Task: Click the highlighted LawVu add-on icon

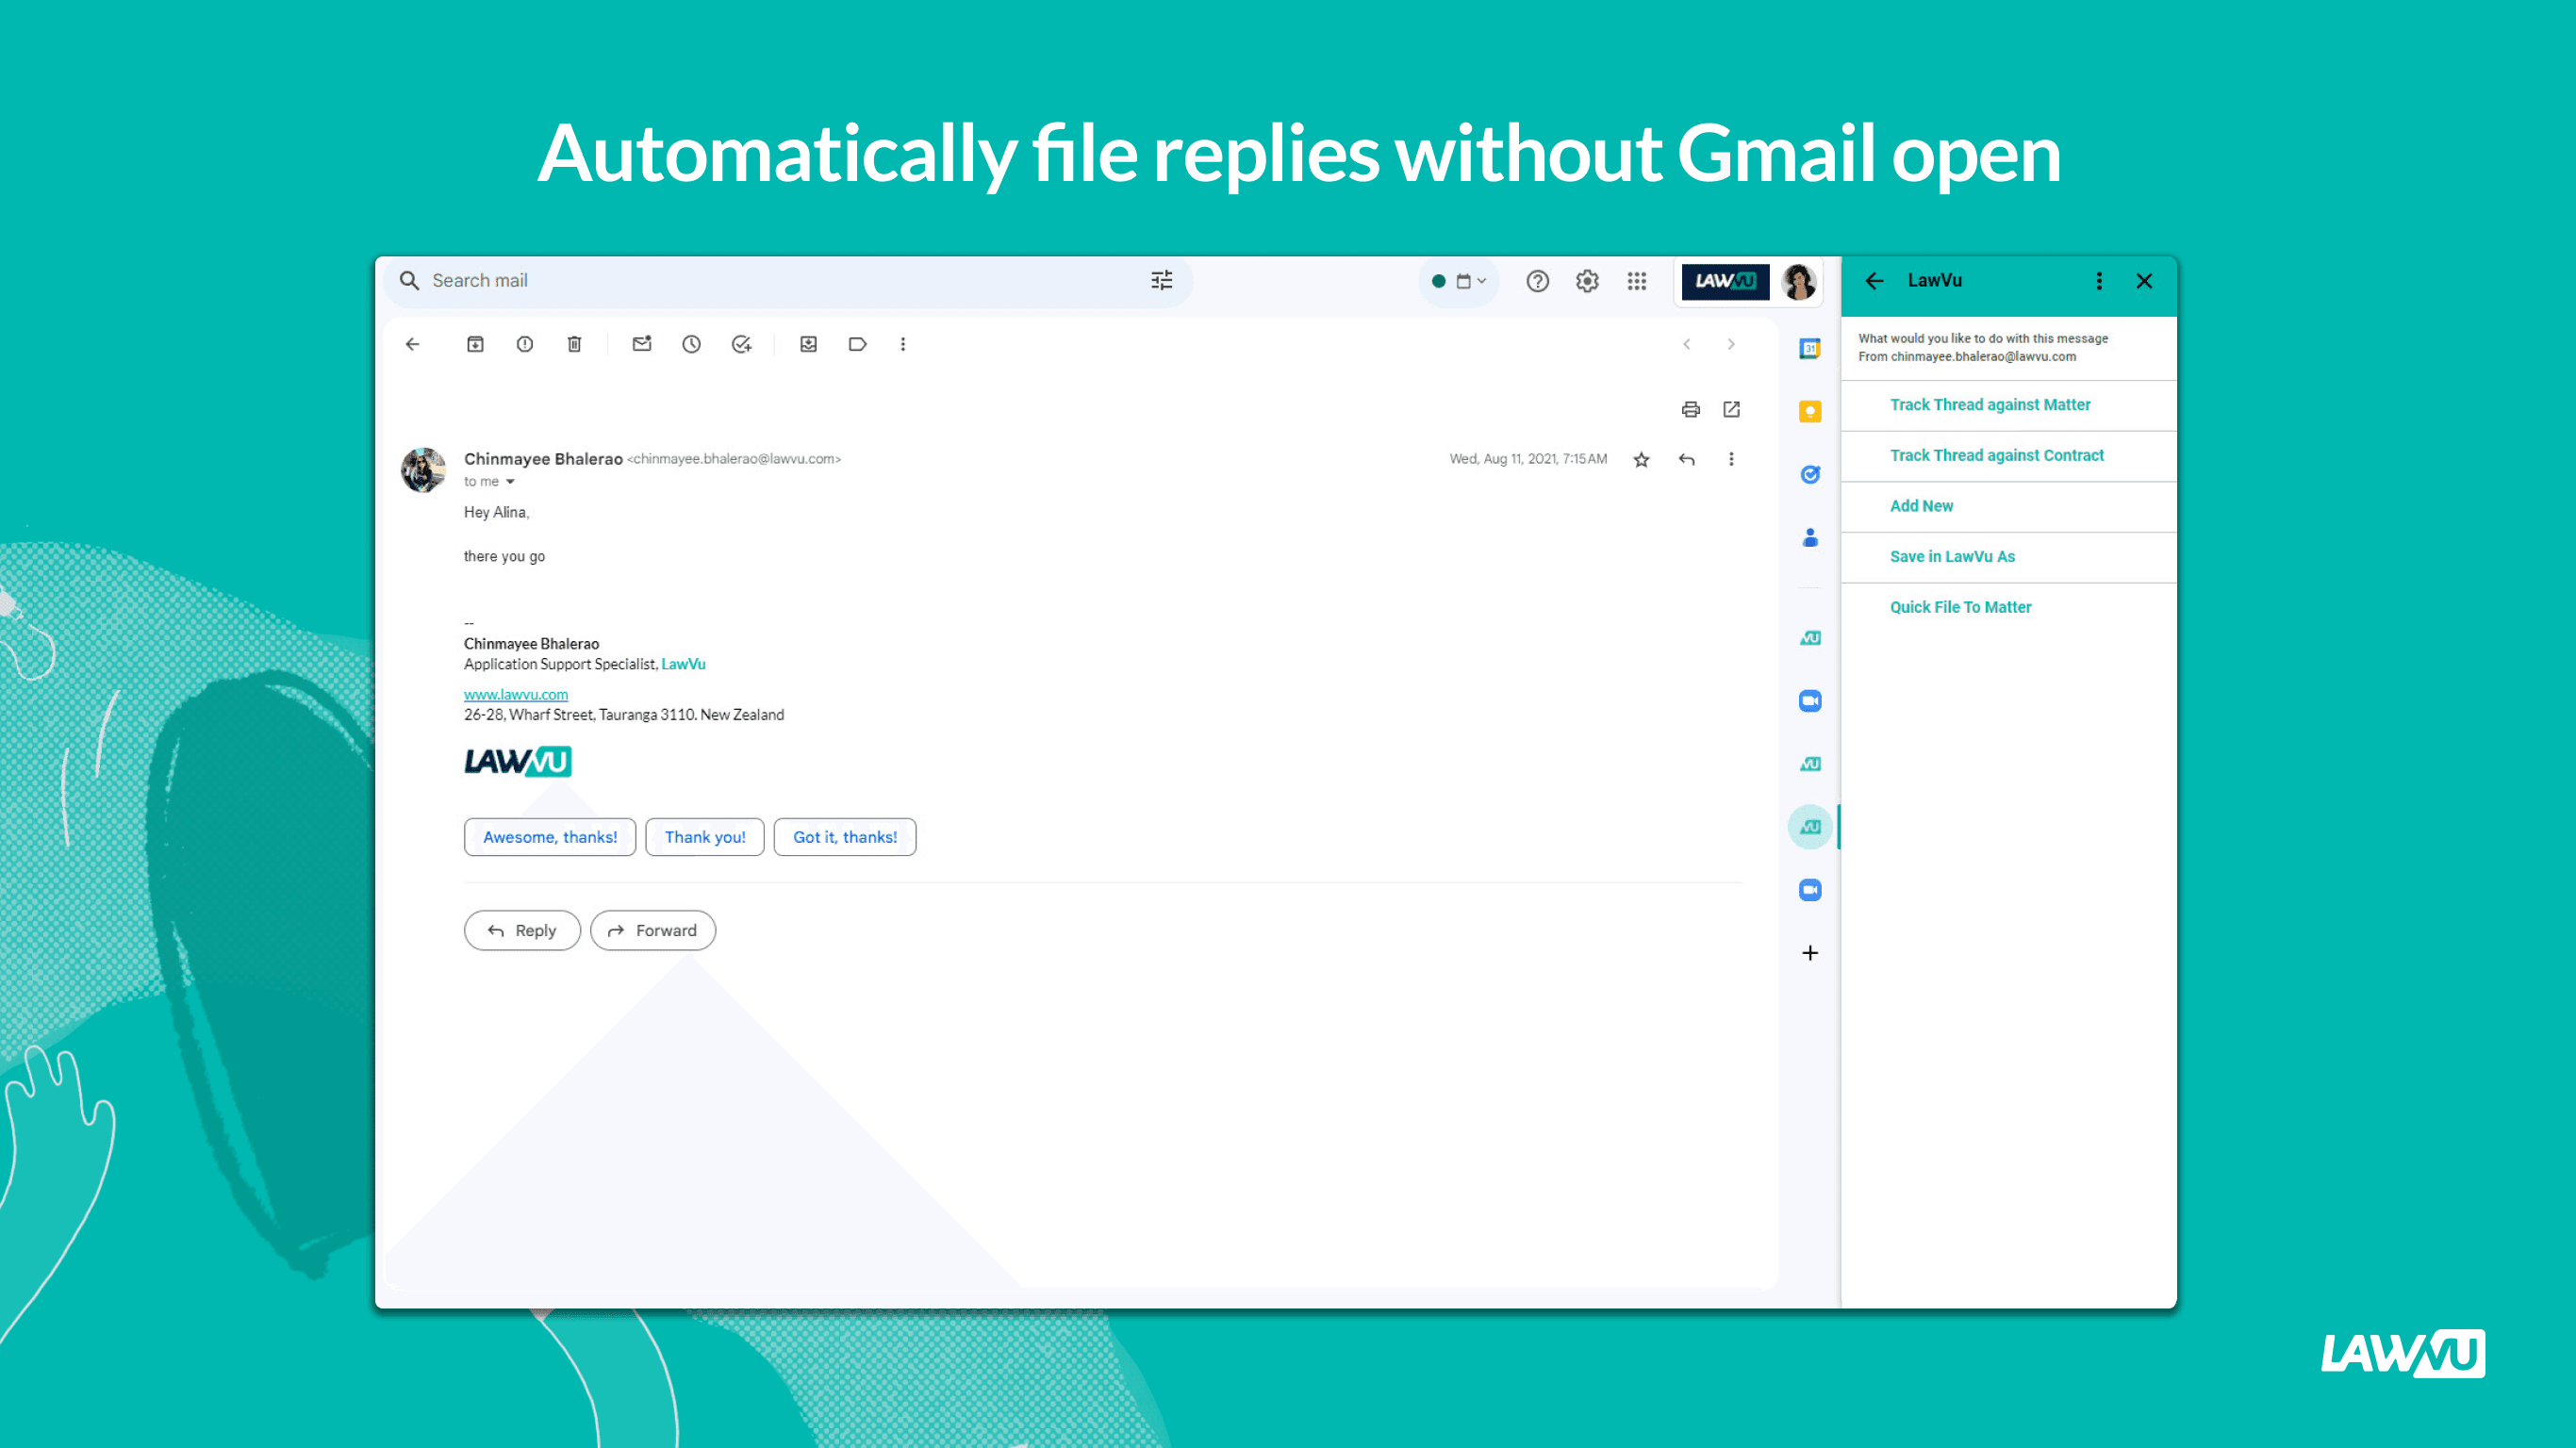Action: [x=1810, y=827]
